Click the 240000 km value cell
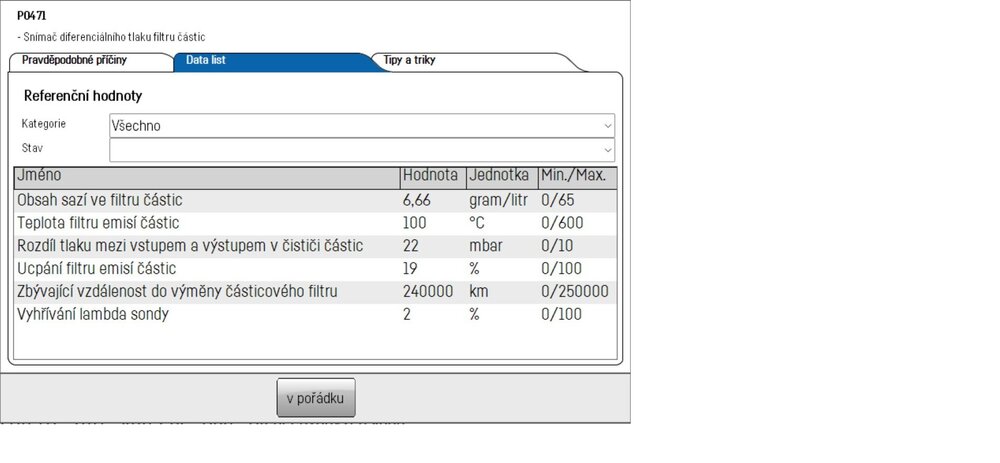1000x463 pixels. point(434,292)
